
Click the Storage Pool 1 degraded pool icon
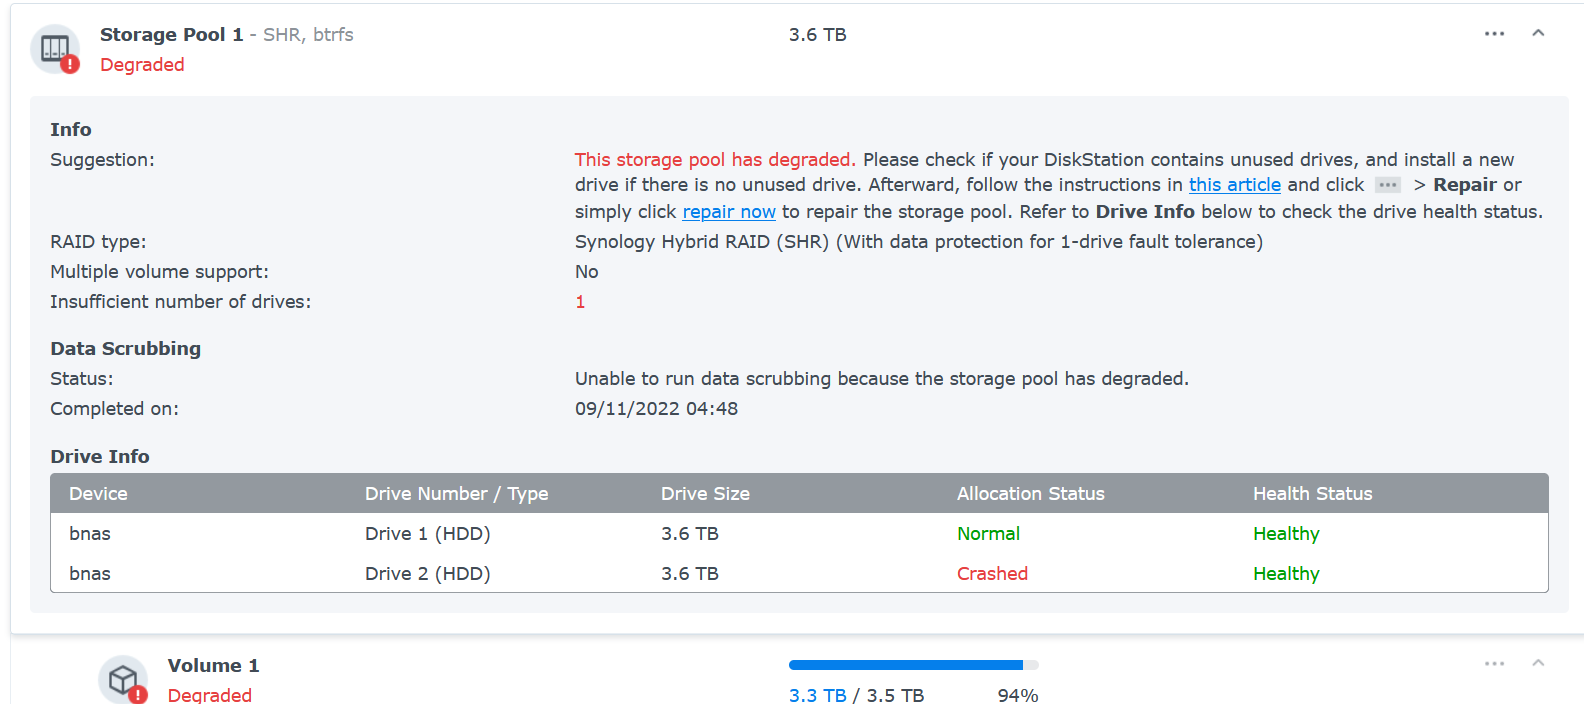(55, 49)
